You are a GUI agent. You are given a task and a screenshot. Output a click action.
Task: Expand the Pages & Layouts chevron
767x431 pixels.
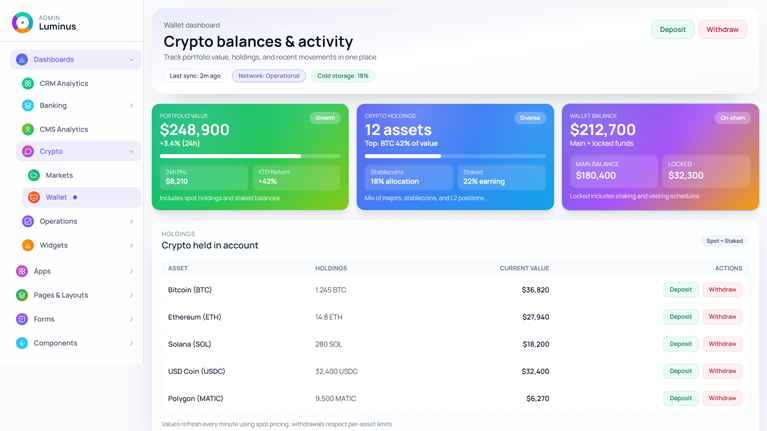pos(131,295)
